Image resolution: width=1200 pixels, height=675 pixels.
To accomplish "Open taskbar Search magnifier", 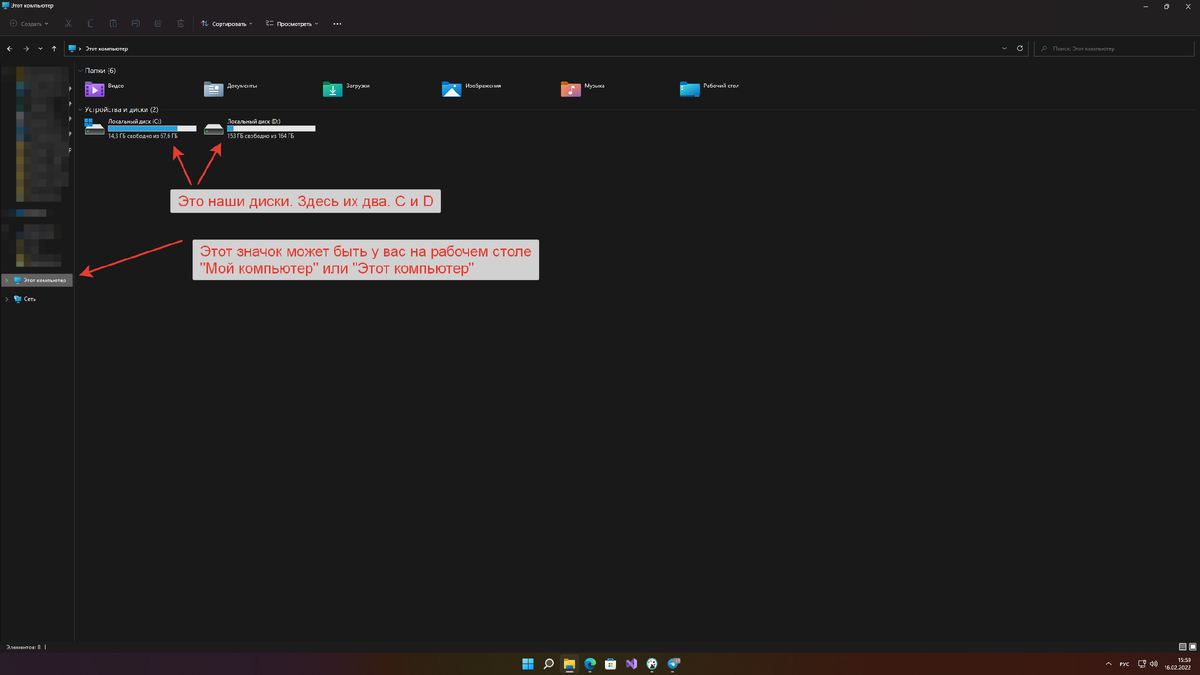I will point(548,664).
